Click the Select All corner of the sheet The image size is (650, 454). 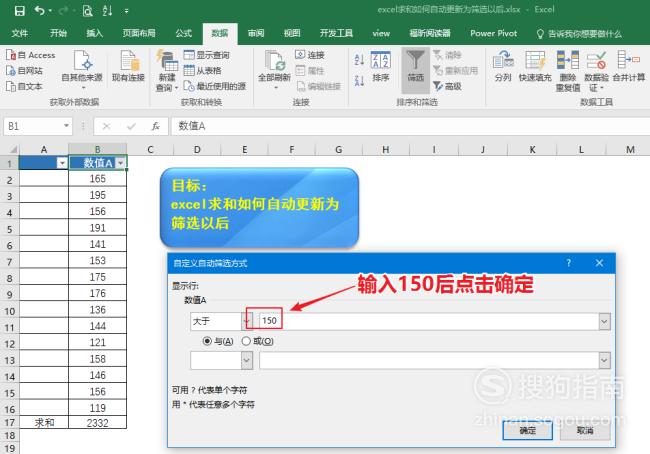[10, 149]
